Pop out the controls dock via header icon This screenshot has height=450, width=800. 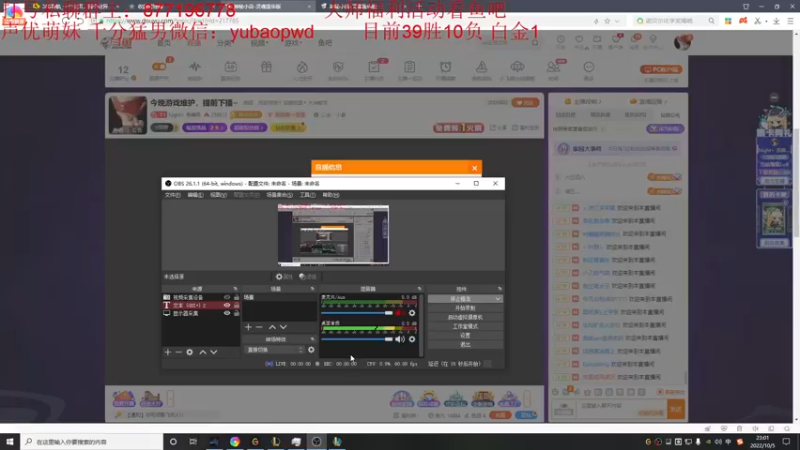point(499,289)
